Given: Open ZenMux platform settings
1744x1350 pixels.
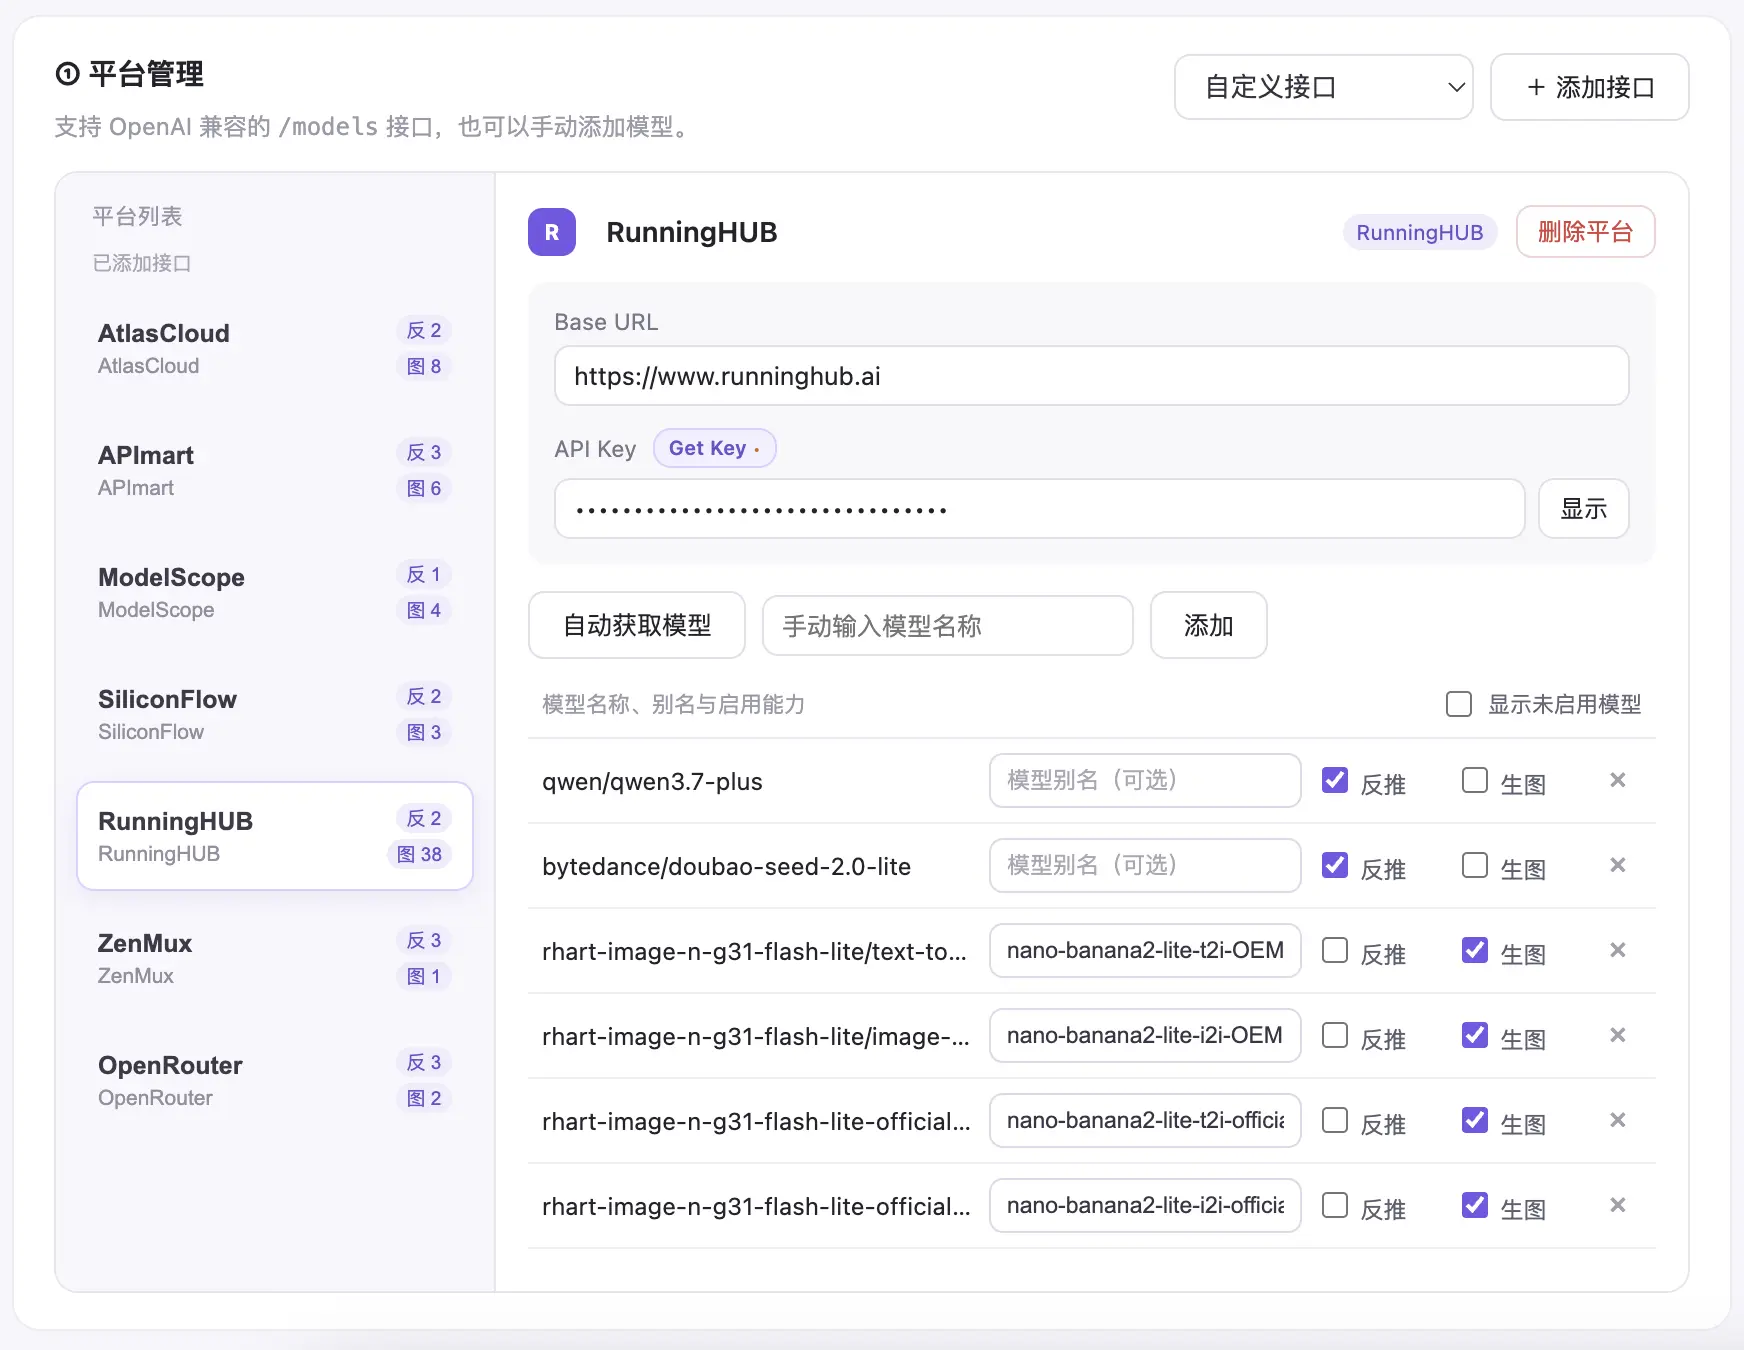Looking at the screenshot, I should (x=275, y=958).
